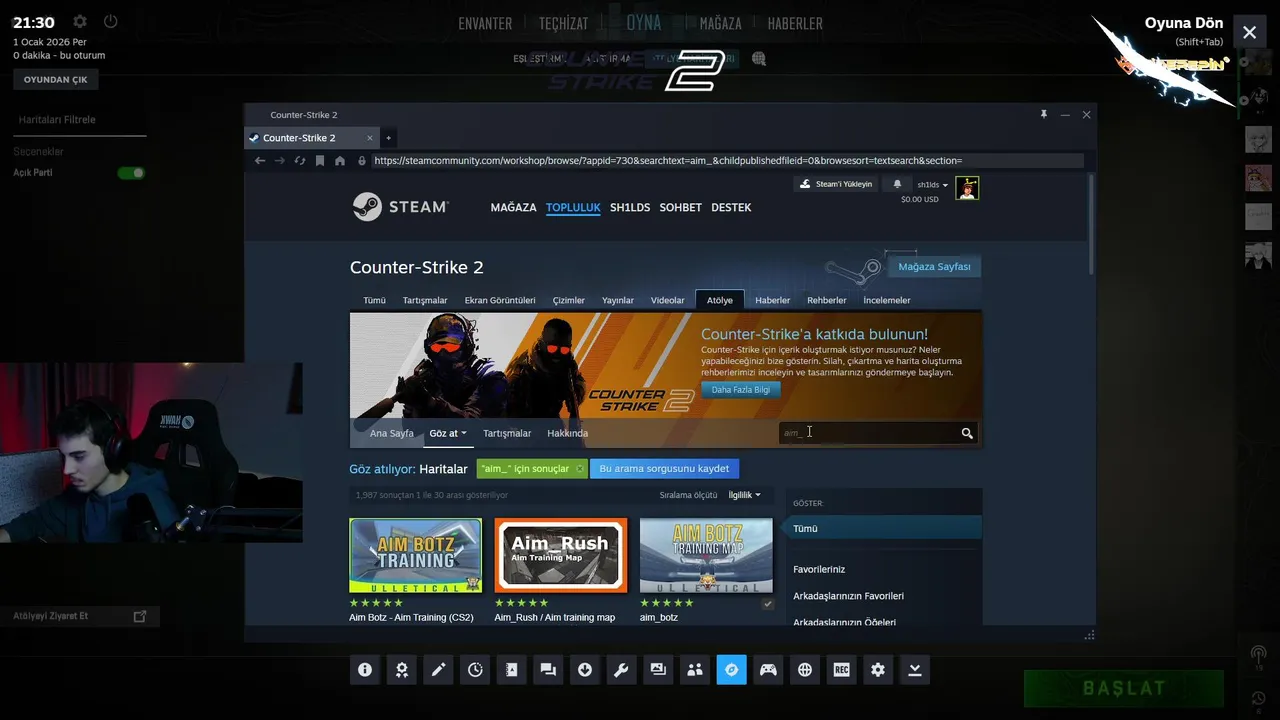Open the controller gamepad icon in overlay toolbar
The width and height of the screenshot is (1280, 720).
[x=768, y=670]
